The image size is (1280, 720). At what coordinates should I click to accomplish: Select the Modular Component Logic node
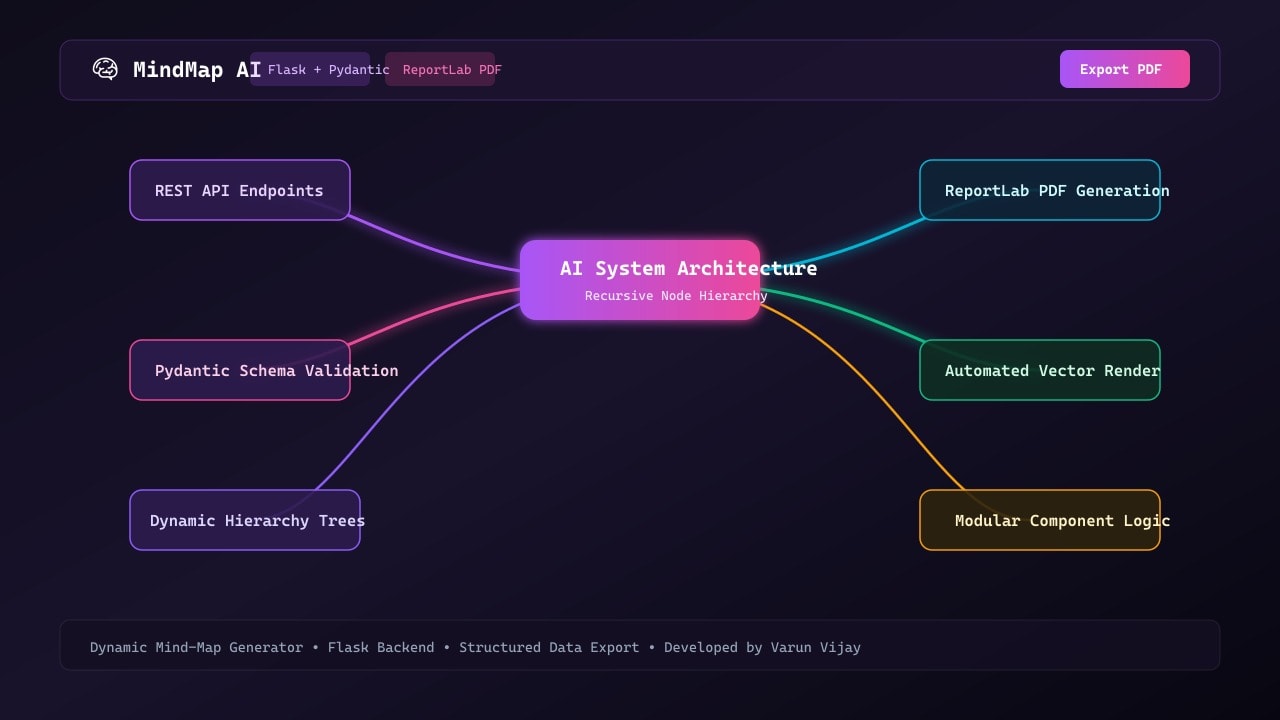1040,520
